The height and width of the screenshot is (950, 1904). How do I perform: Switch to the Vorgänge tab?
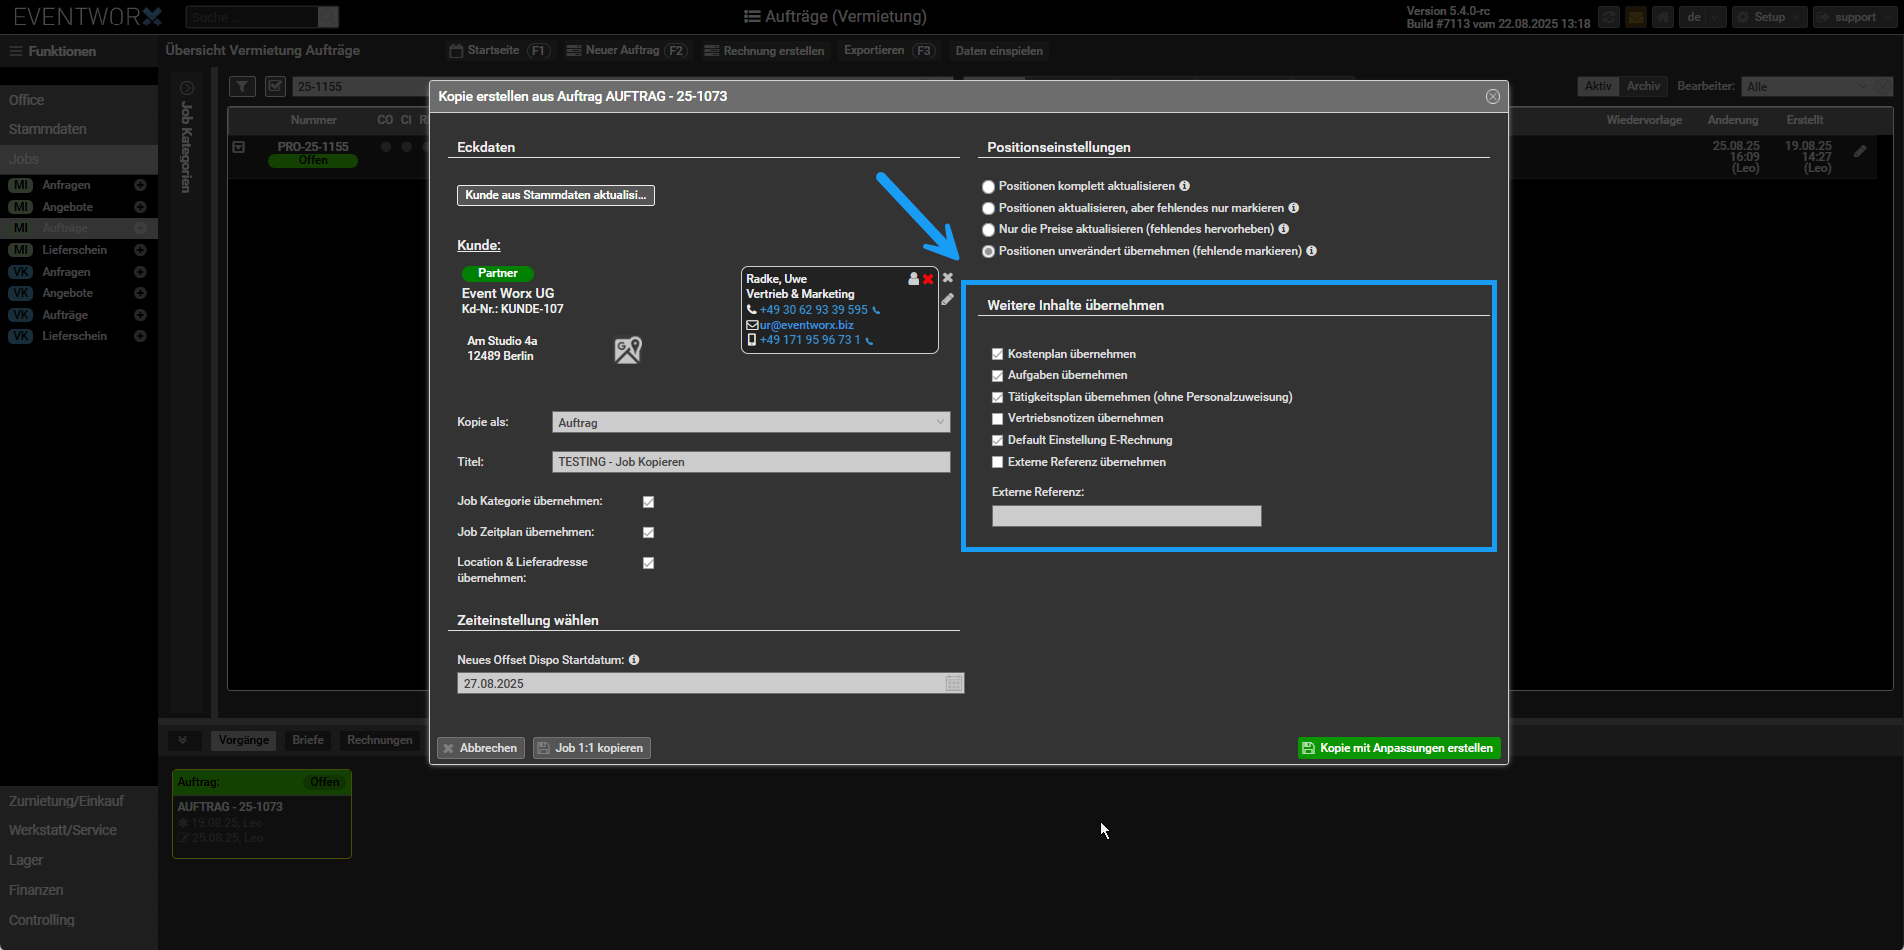(x=244, y=740)
